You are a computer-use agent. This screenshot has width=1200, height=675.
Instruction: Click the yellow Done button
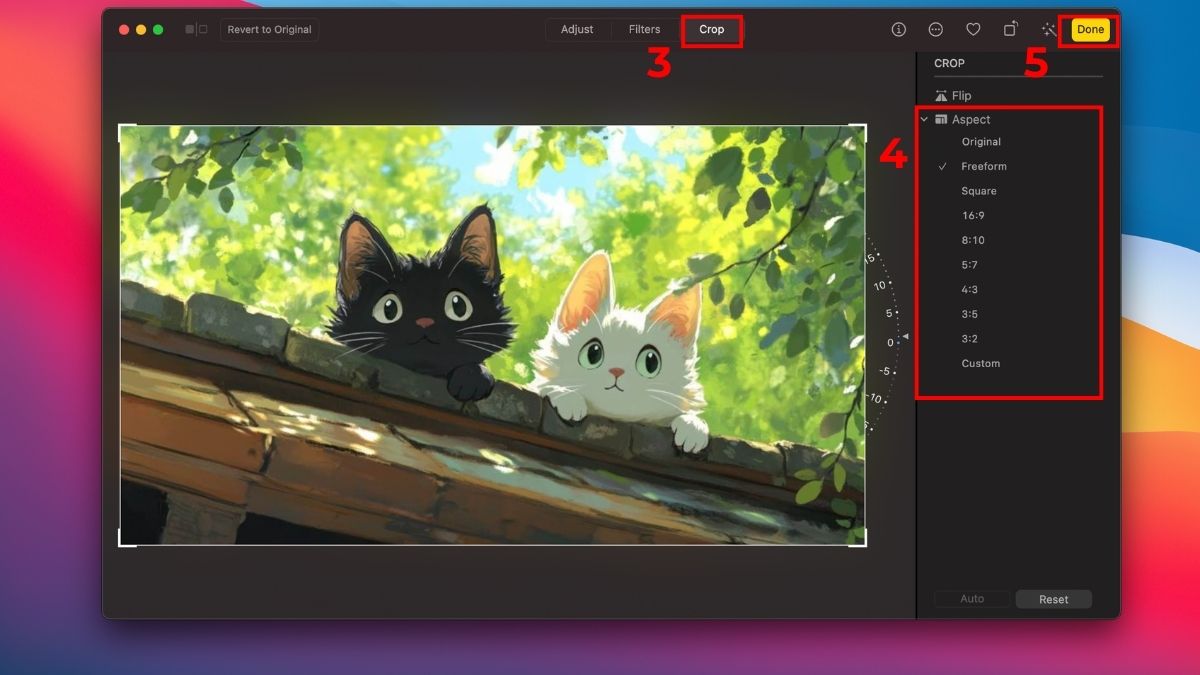1091,30
